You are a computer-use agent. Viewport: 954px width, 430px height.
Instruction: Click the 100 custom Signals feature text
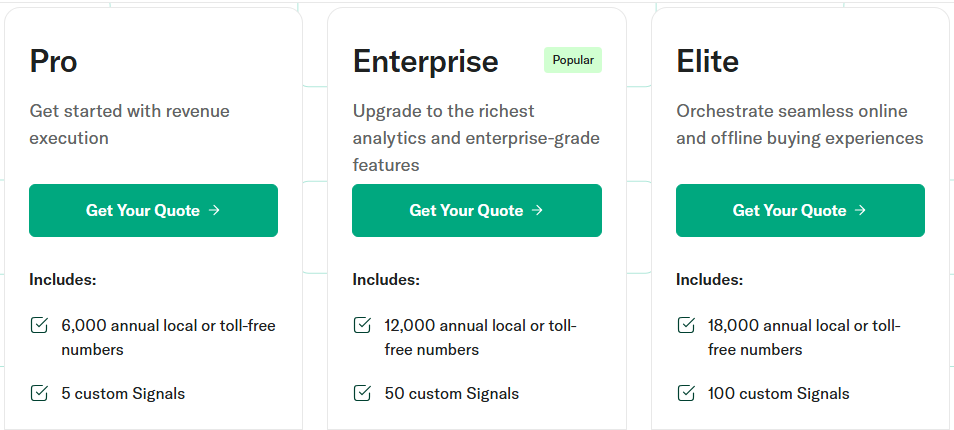pyautogui.click(x=778, y=394)
